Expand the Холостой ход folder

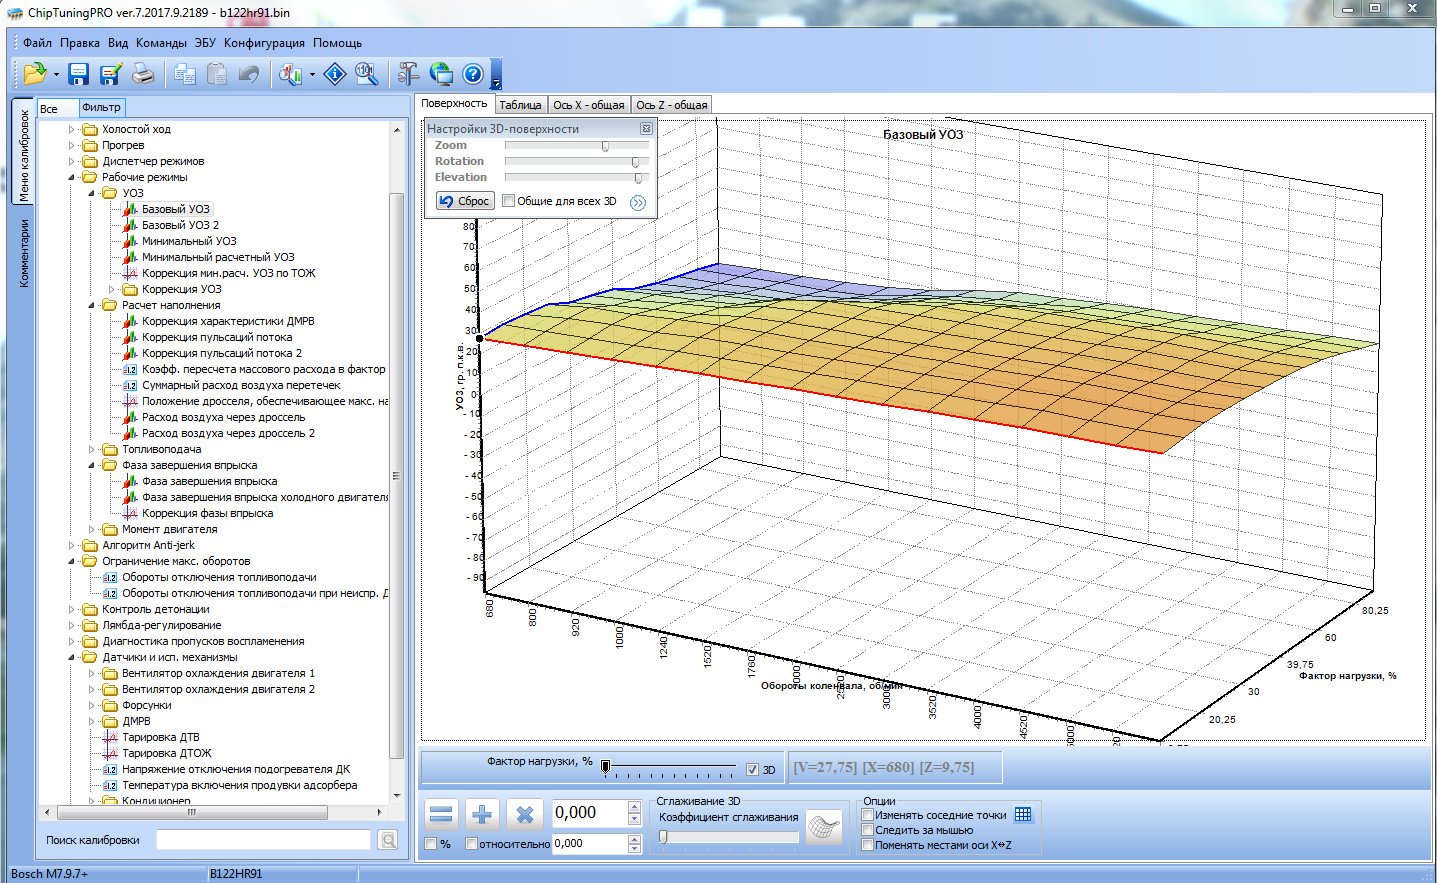click(72, 129)
